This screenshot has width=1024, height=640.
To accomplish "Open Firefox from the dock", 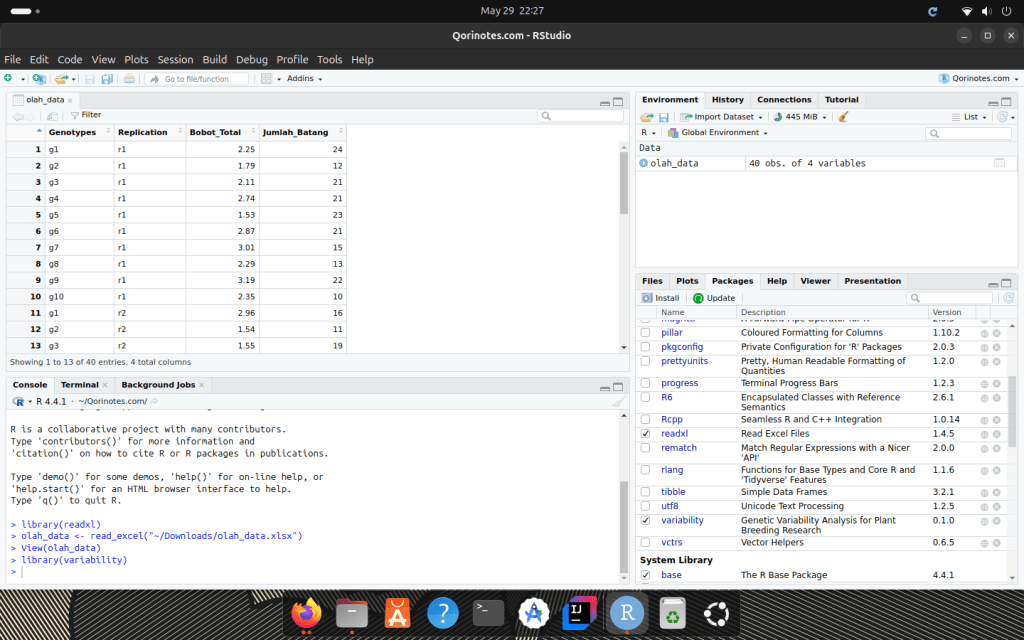I will [x=306, y=612].
